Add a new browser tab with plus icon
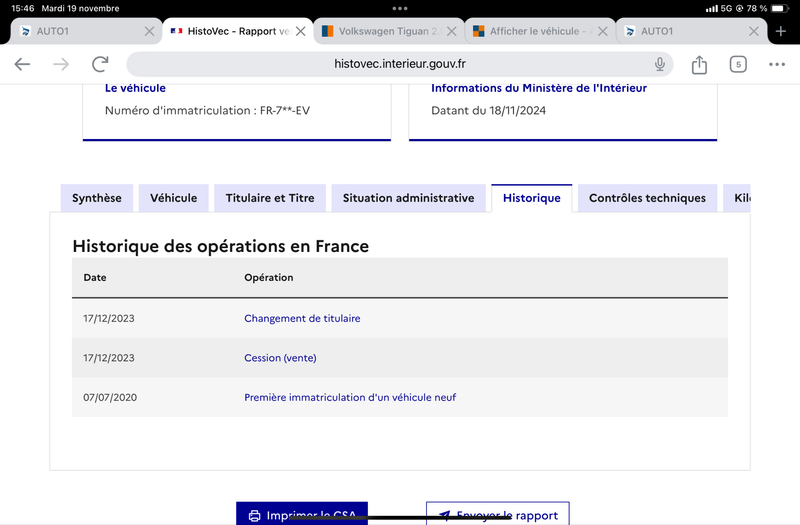The image size is (800, 525). tap(781, 31)
